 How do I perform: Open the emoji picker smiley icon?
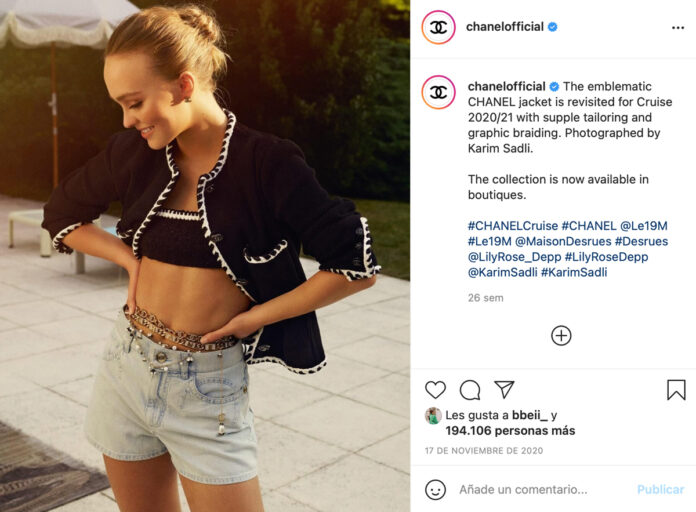[x=435, y=489]
